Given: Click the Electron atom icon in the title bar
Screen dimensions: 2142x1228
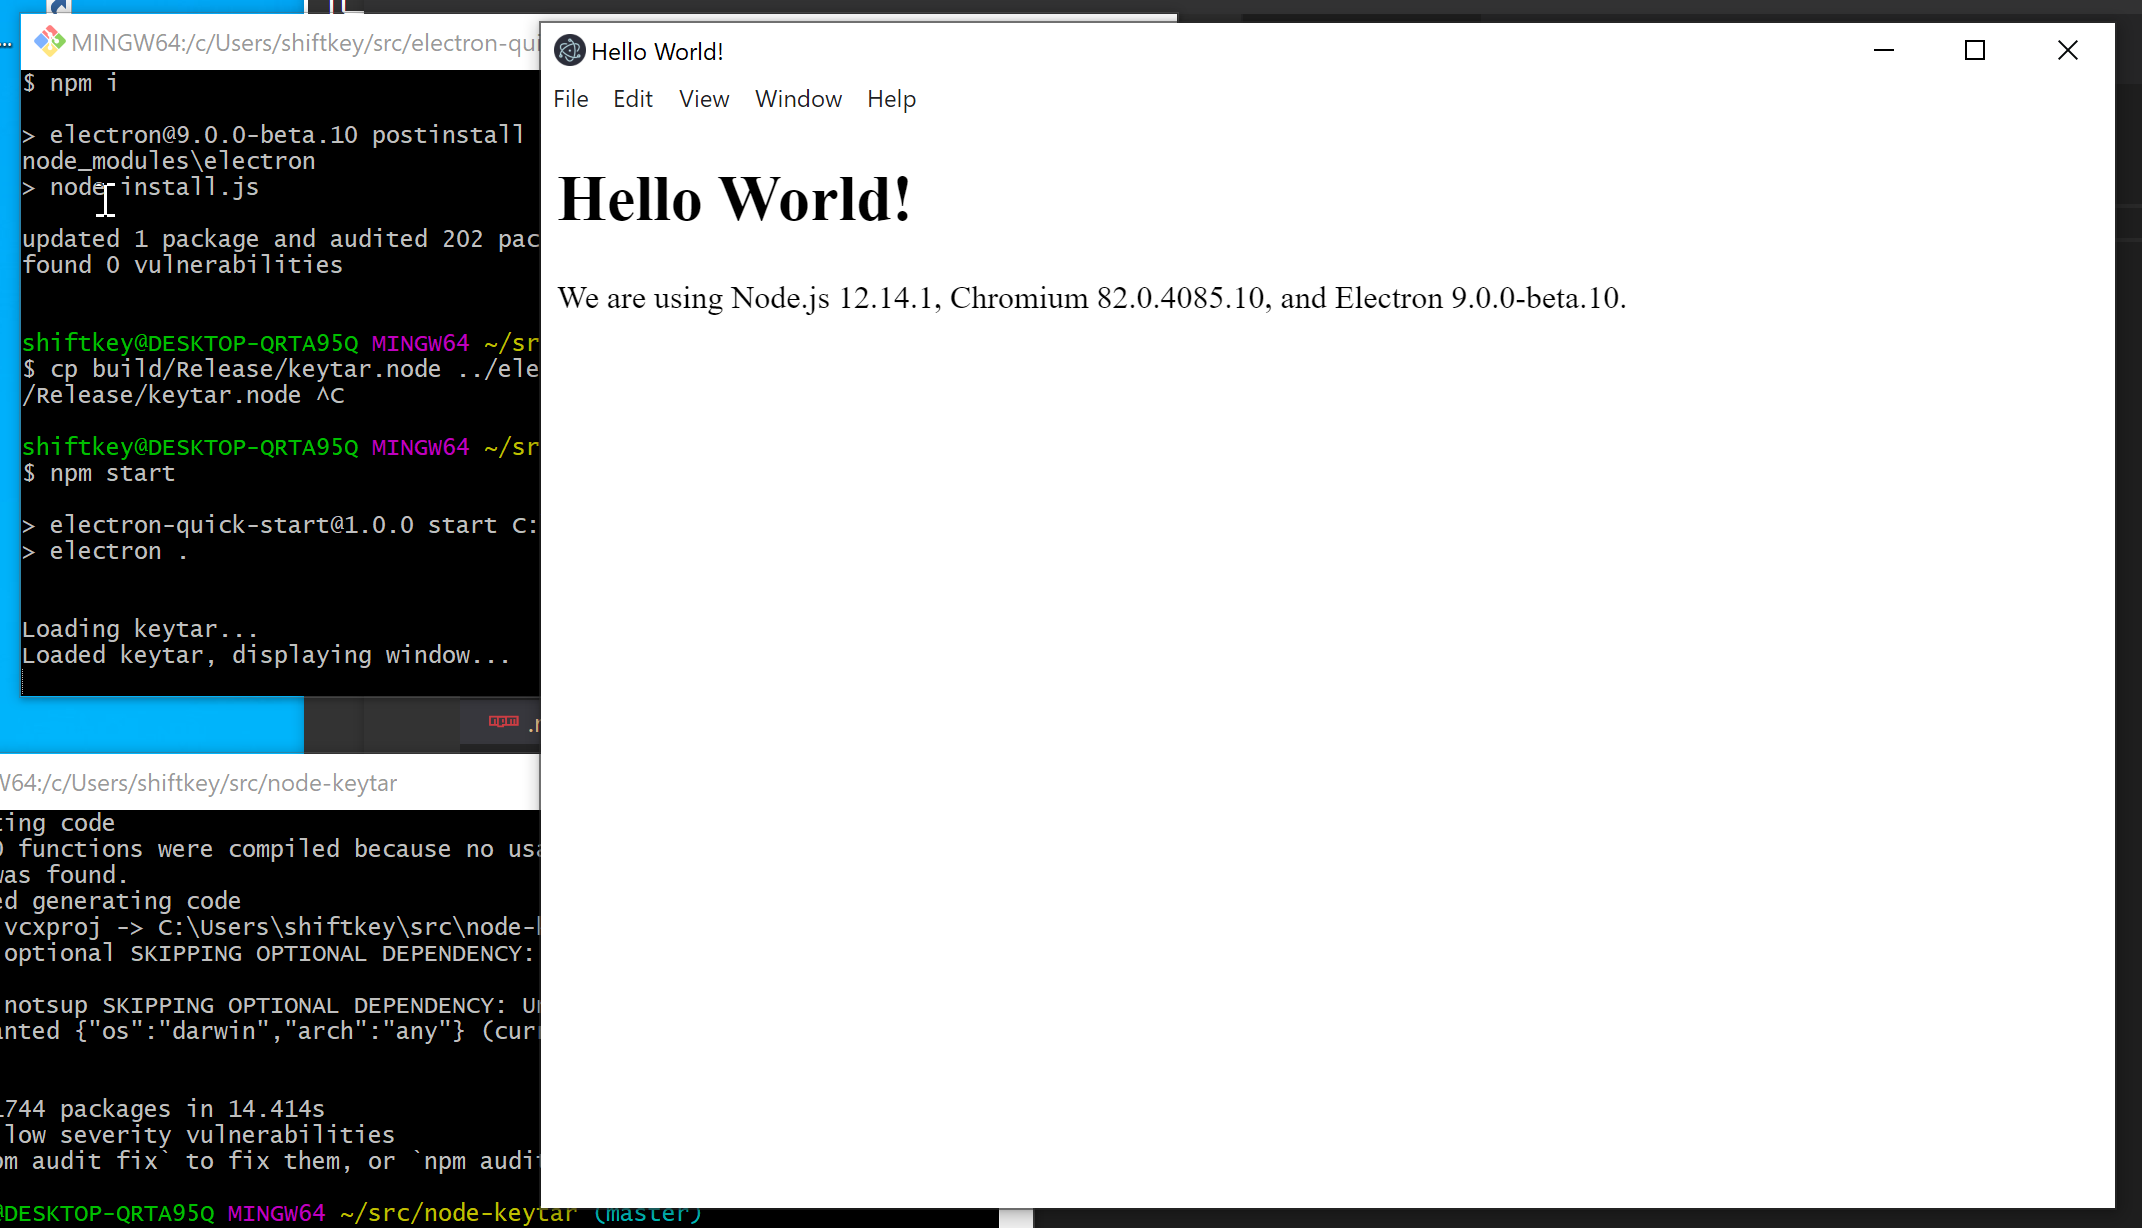Looking at the screenshot, I should click(x=569, y=50).
